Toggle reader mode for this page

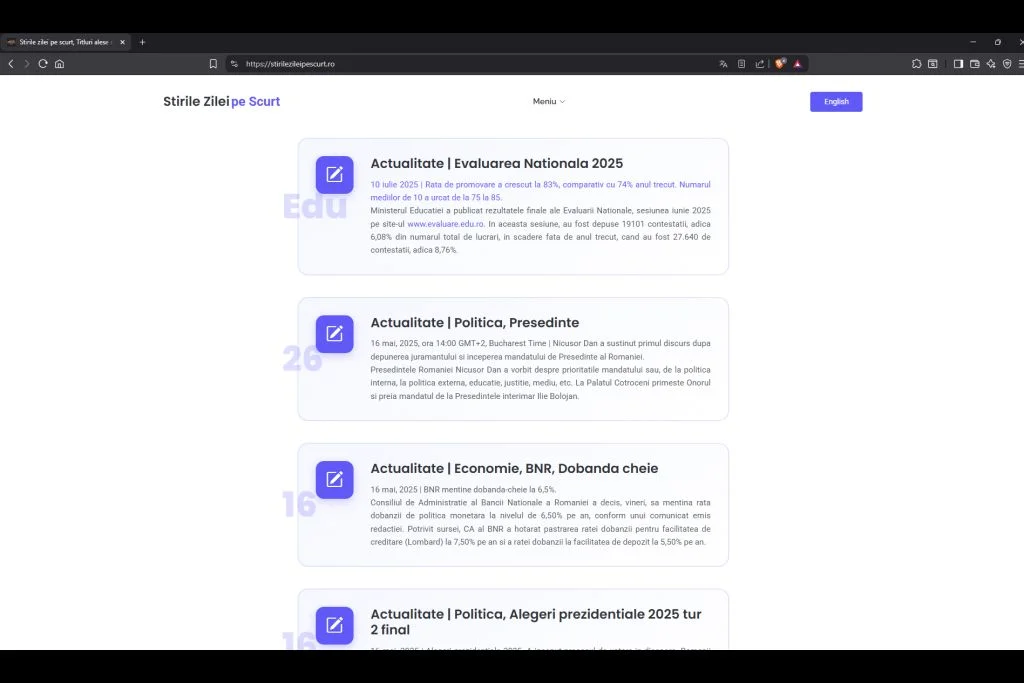coord(741,64)
